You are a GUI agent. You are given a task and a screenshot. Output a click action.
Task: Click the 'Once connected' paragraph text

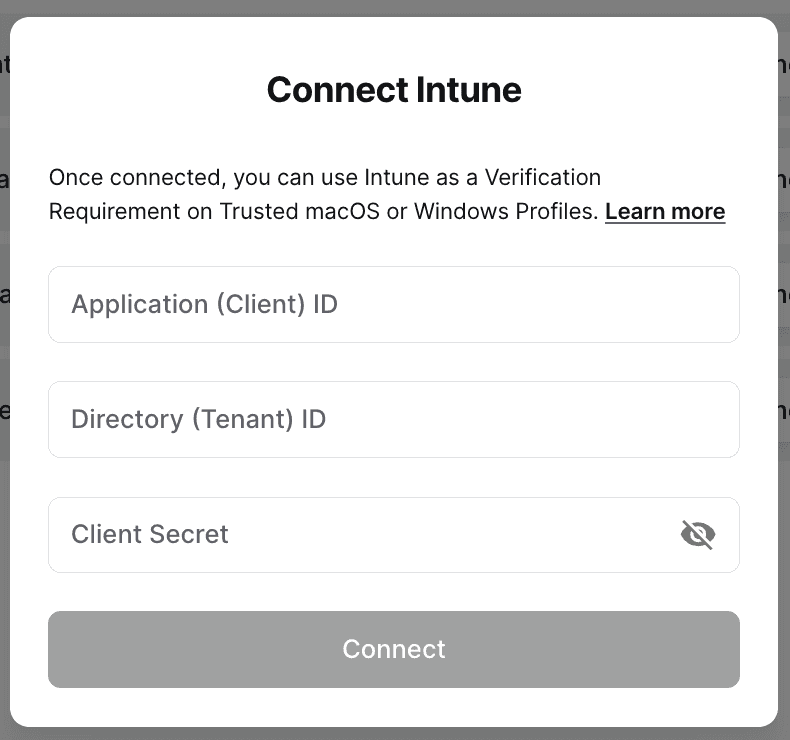pyautogui.click(x=325, y=178)
